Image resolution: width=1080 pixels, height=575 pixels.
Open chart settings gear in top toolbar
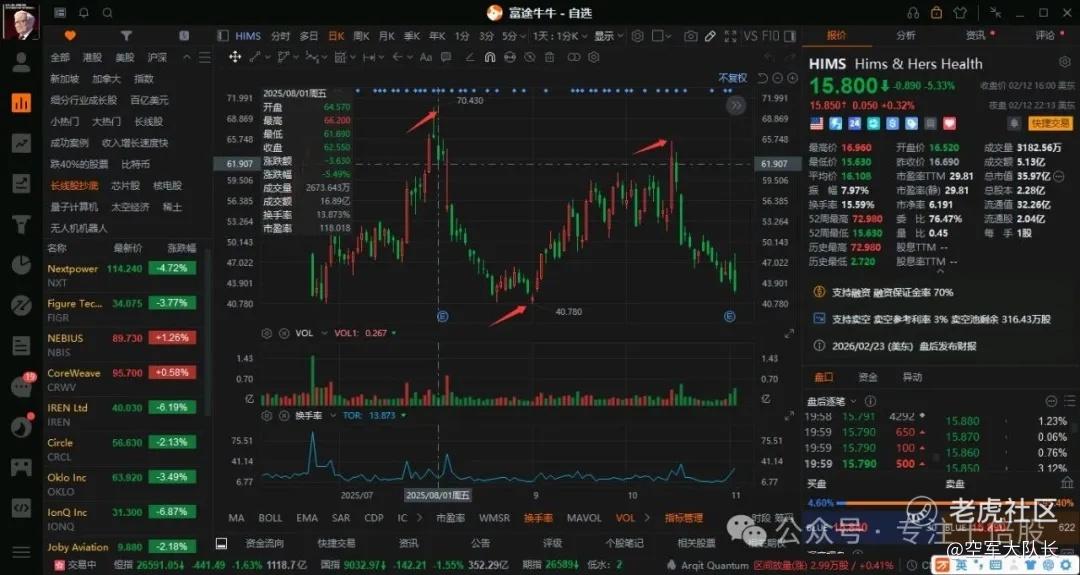tap(638, 36)
